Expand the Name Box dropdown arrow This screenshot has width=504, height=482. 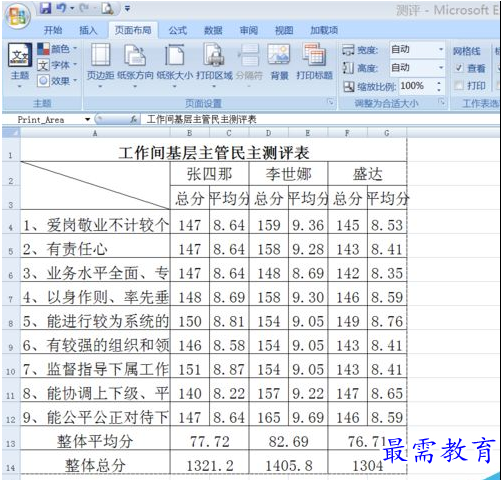pyautogui.click(x=87, y=120)
